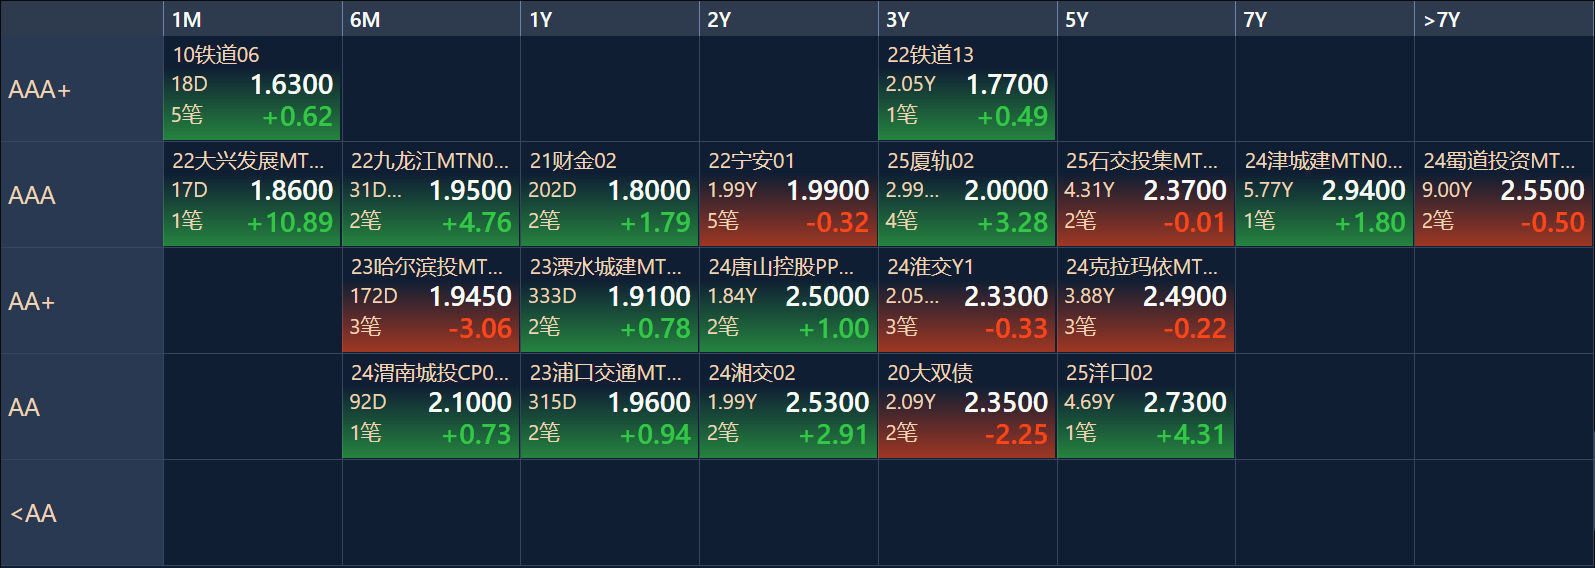The image size is (1595, 568).
Task: Select the AAA+ rating row label
Action: [82, 89]
